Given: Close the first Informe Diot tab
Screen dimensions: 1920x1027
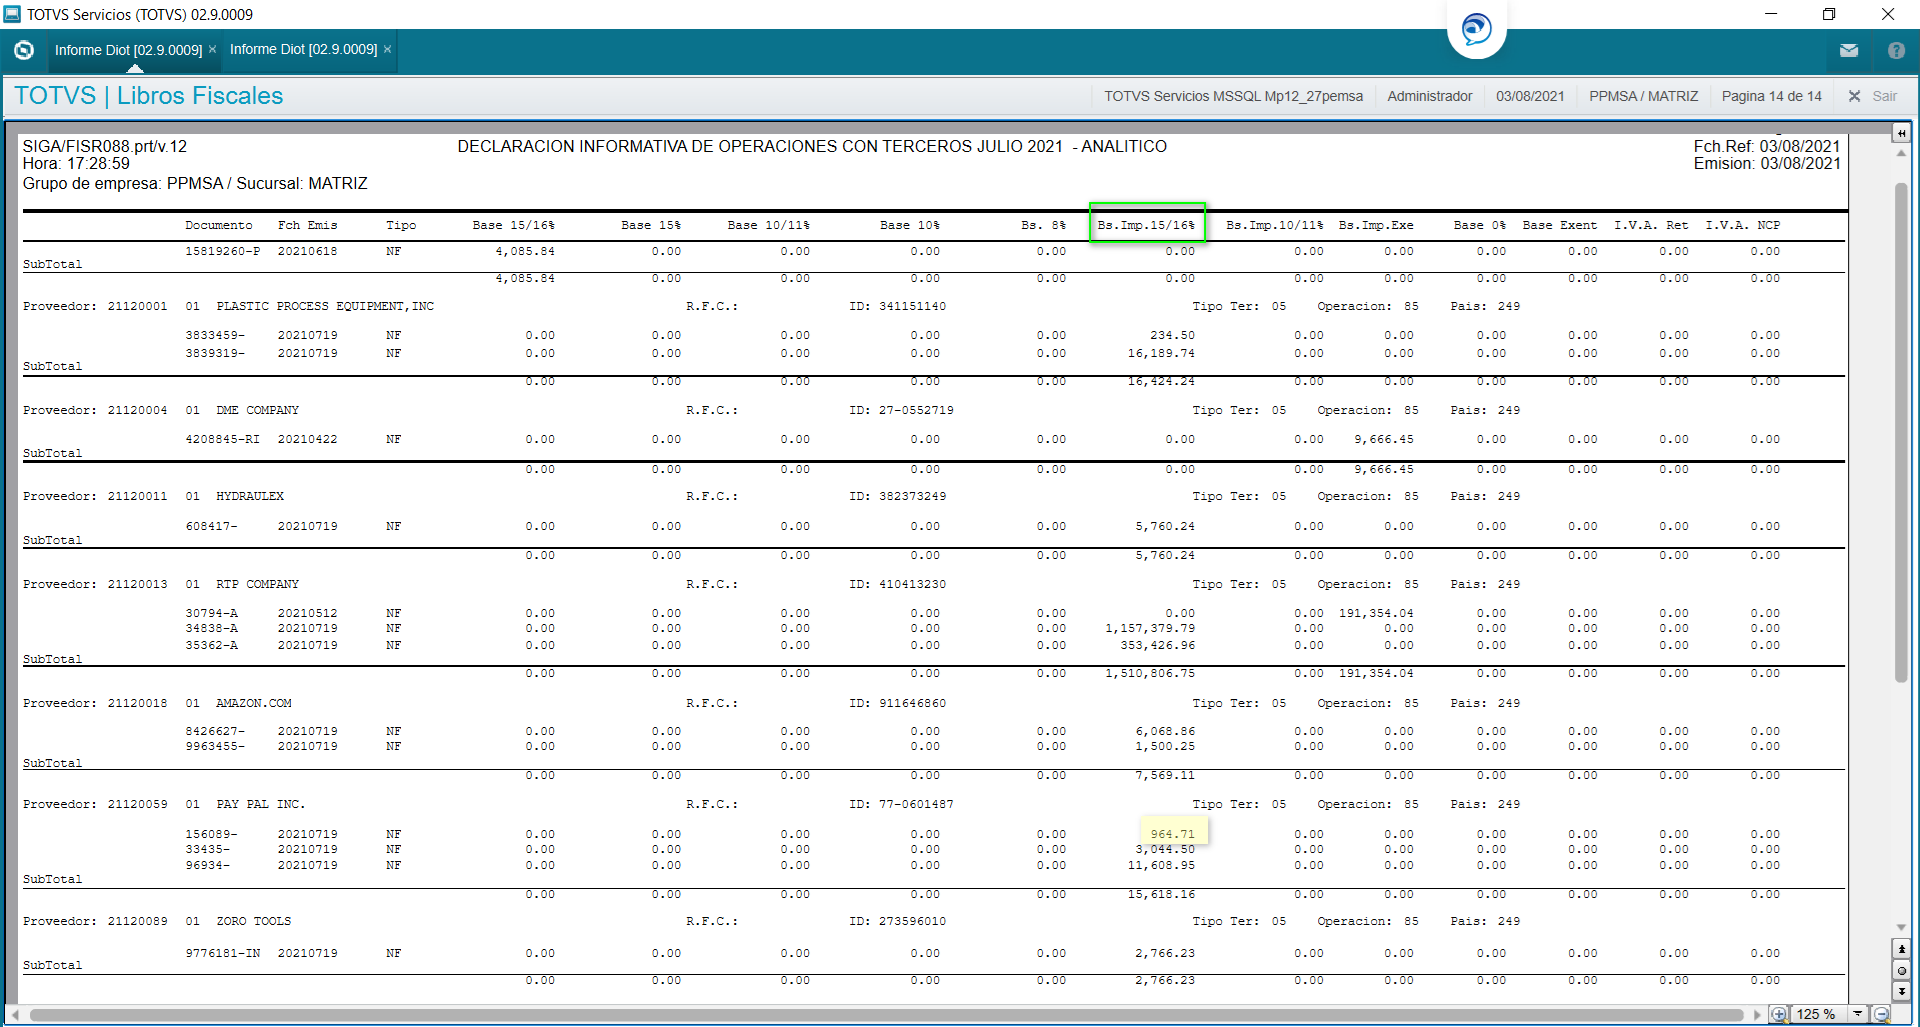Looking at the screenshot, I should (x=212, y=49).
